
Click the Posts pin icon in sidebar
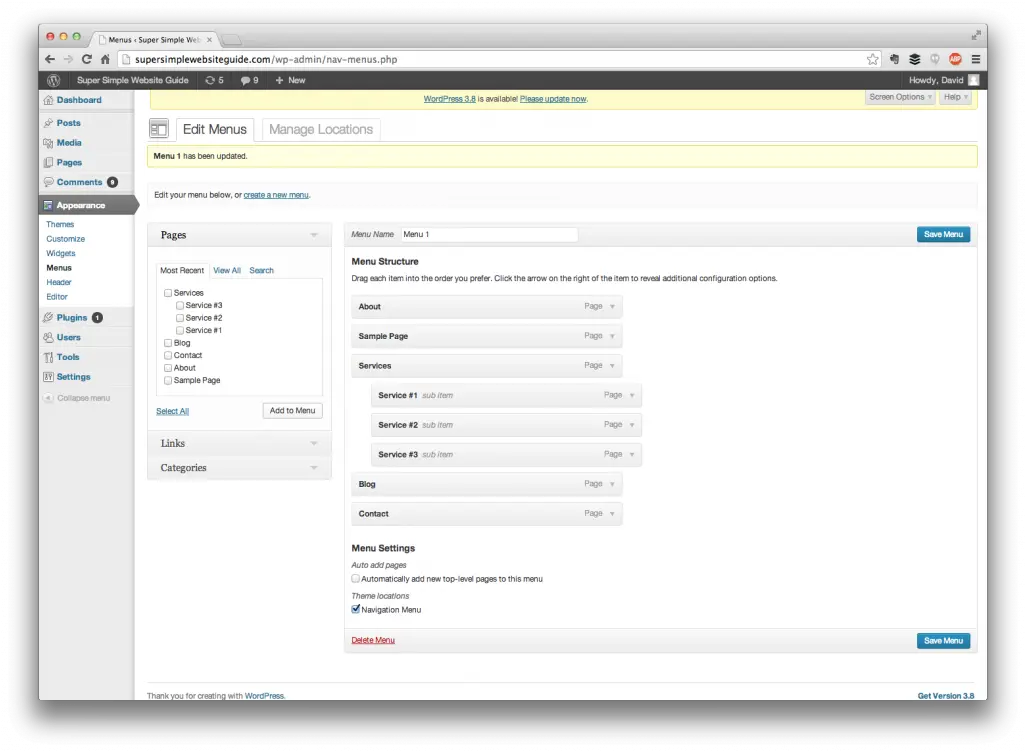click(48, 123)
